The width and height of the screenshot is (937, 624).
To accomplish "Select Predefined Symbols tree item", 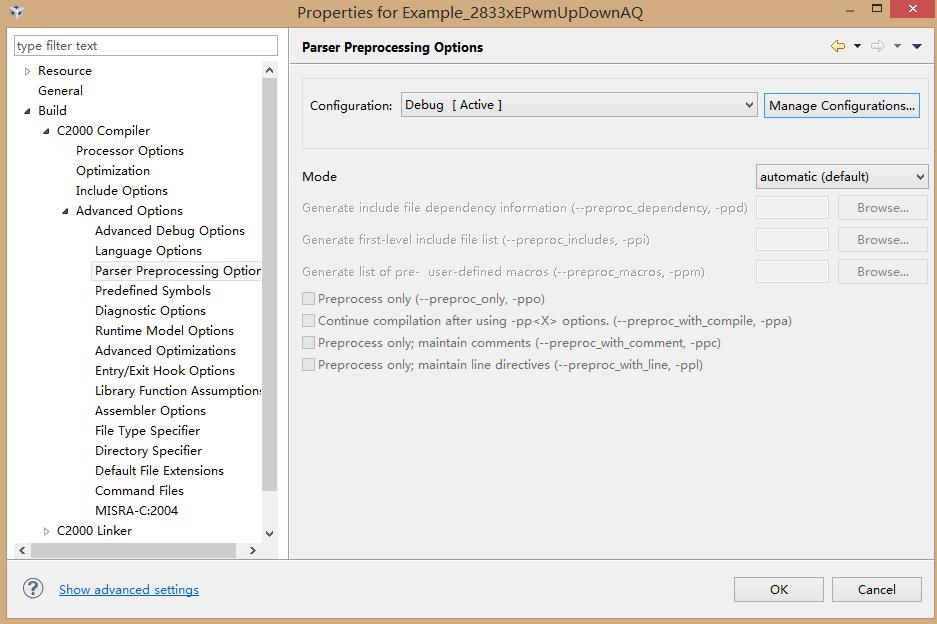I will coord(153,291).
